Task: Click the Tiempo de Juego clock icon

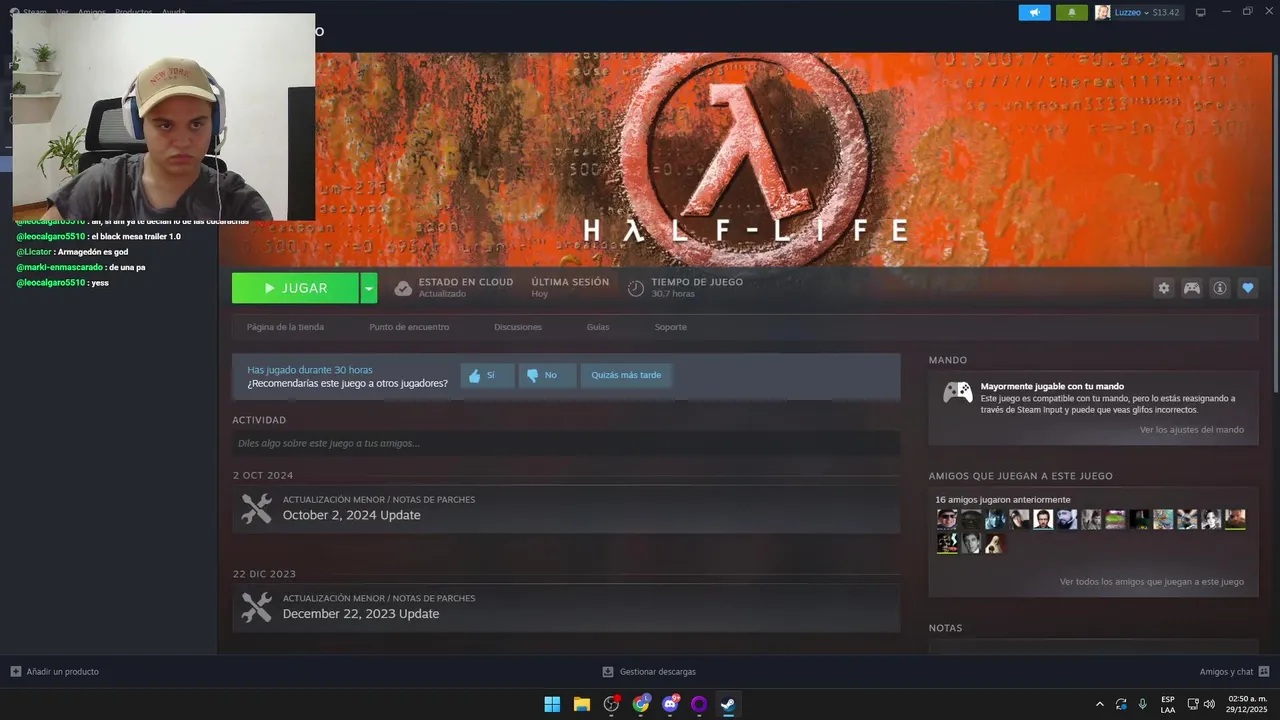Action: [636, 288]
